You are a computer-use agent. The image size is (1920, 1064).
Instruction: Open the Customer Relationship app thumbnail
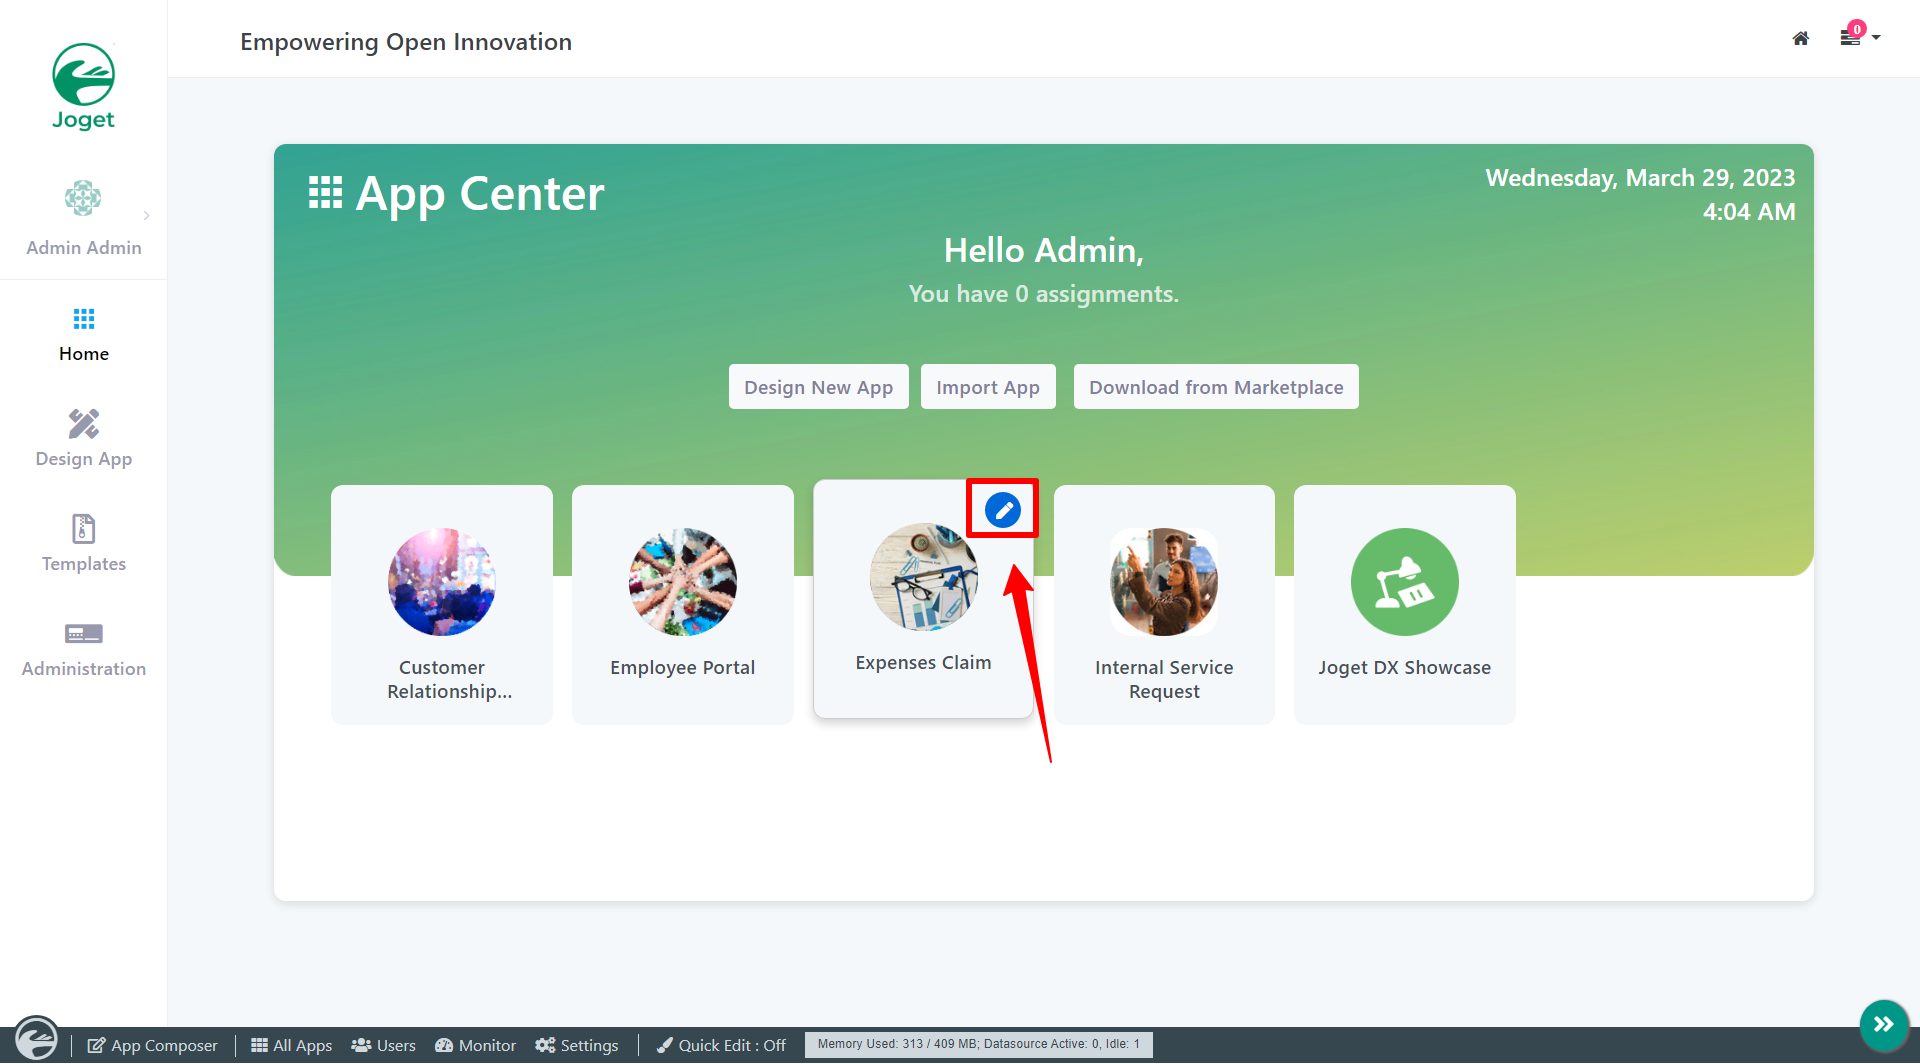pyautogui.click(x=442, y=582)
